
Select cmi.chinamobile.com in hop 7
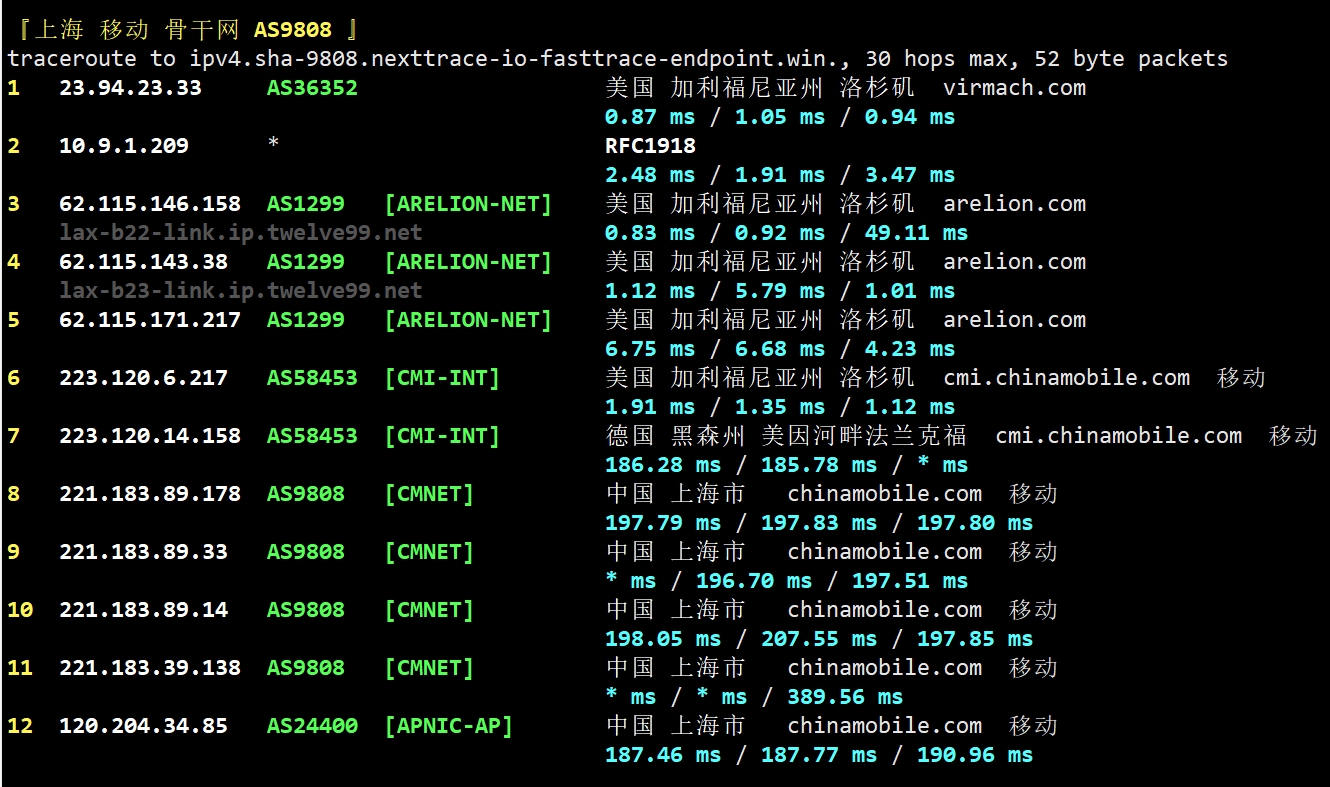coord(1119,436)
